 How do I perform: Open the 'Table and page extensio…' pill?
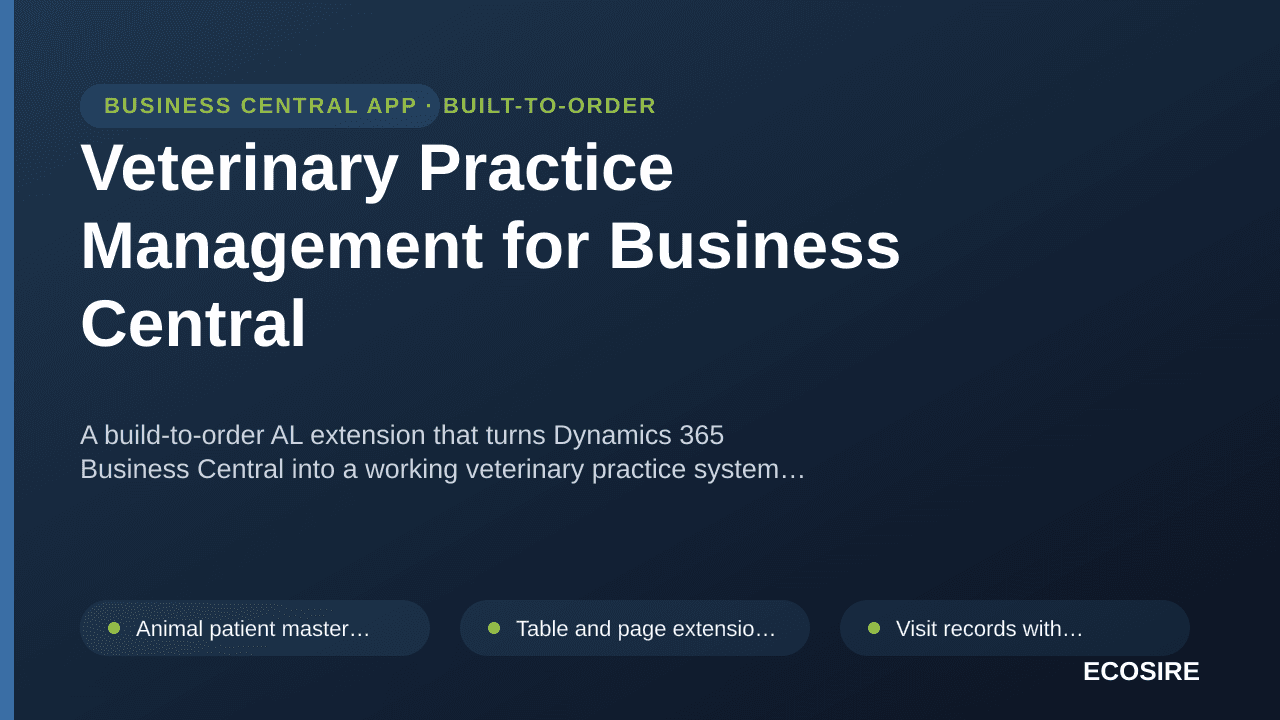point(635,628)
